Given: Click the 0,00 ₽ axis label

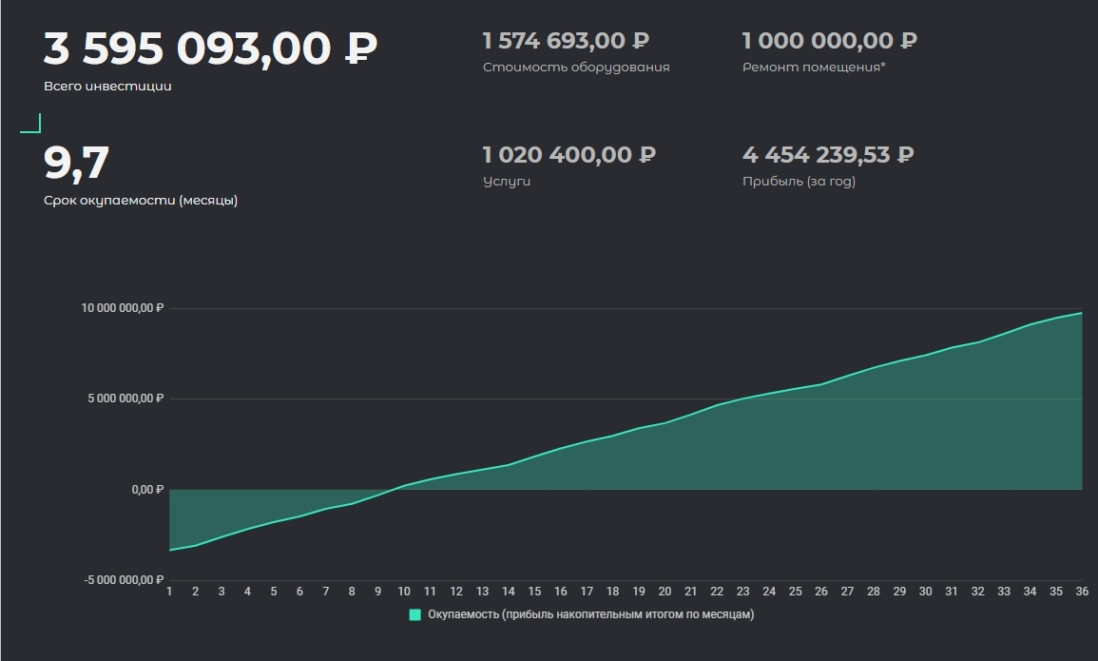Looking at the screenshot, I should [146, 490].
